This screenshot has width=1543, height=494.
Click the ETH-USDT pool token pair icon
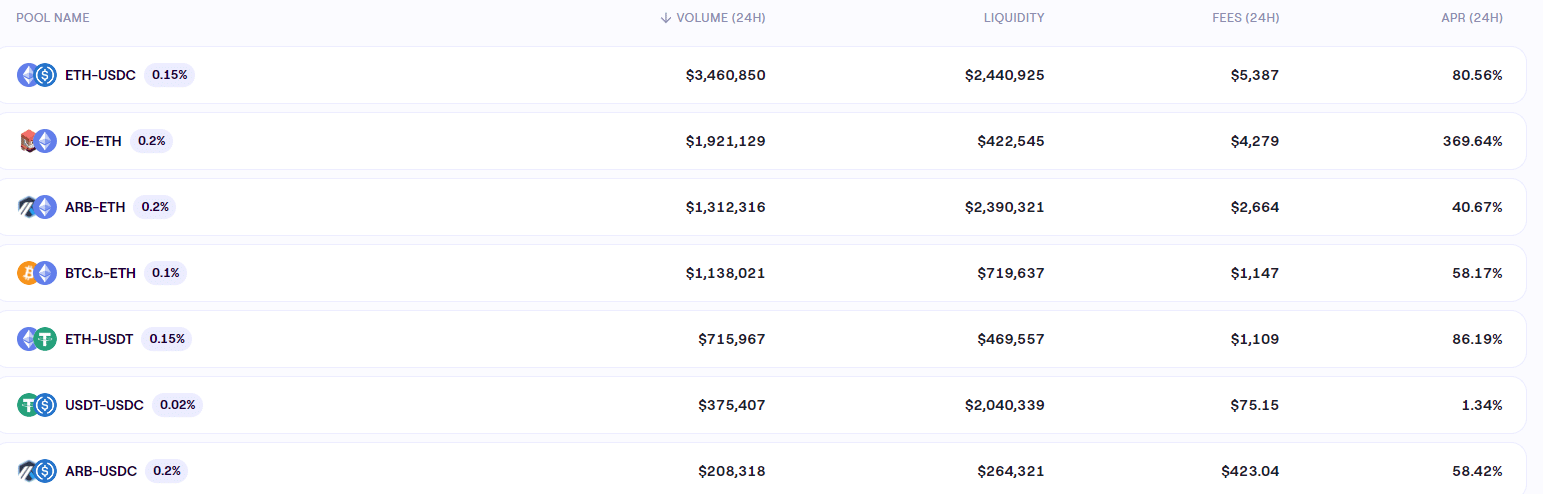click(36, 339)
